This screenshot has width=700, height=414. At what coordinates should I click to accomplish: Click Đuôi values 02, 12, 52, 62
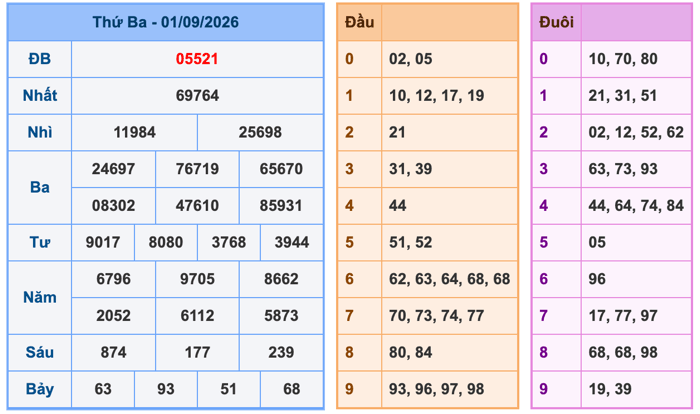[636, 132]
